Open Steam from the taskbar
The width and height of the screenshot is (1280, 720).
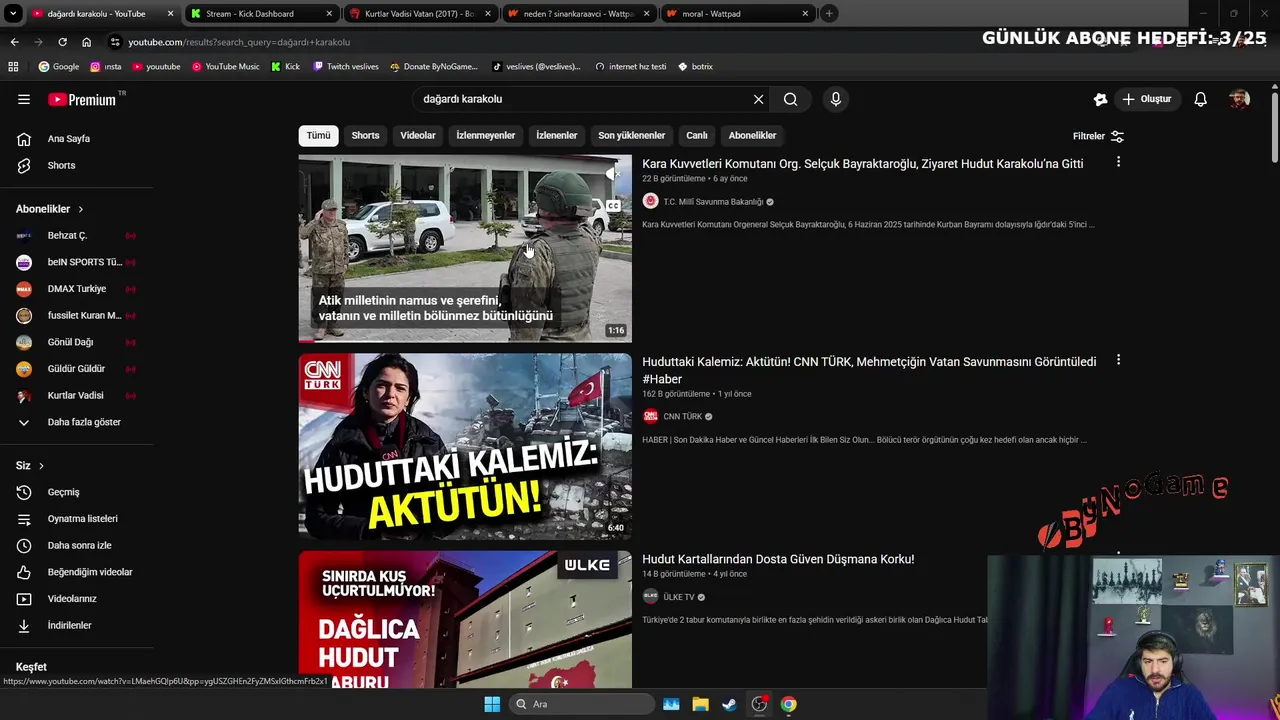coord(729,704)
